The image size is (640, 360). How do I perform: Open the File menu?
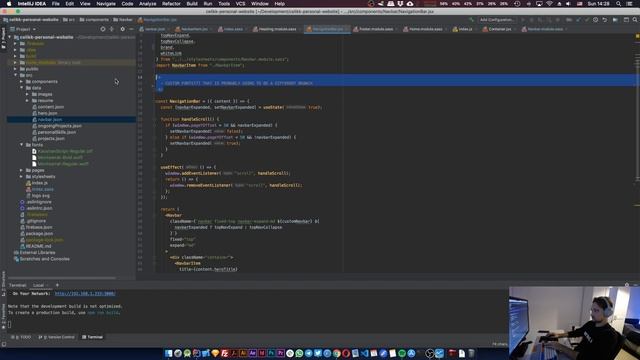tap(56, 4)
